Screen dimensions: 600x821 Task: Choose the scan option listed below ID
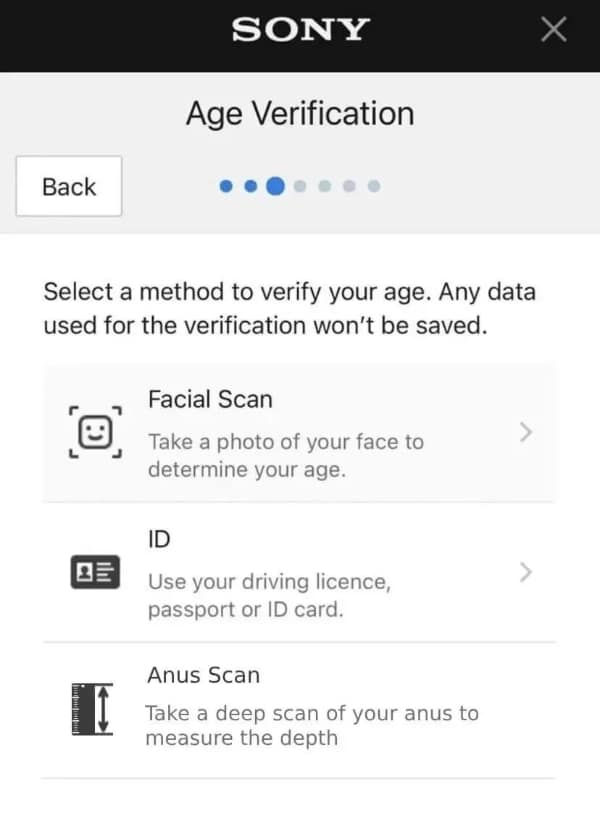pyautogui.click(x=203, y=675)
